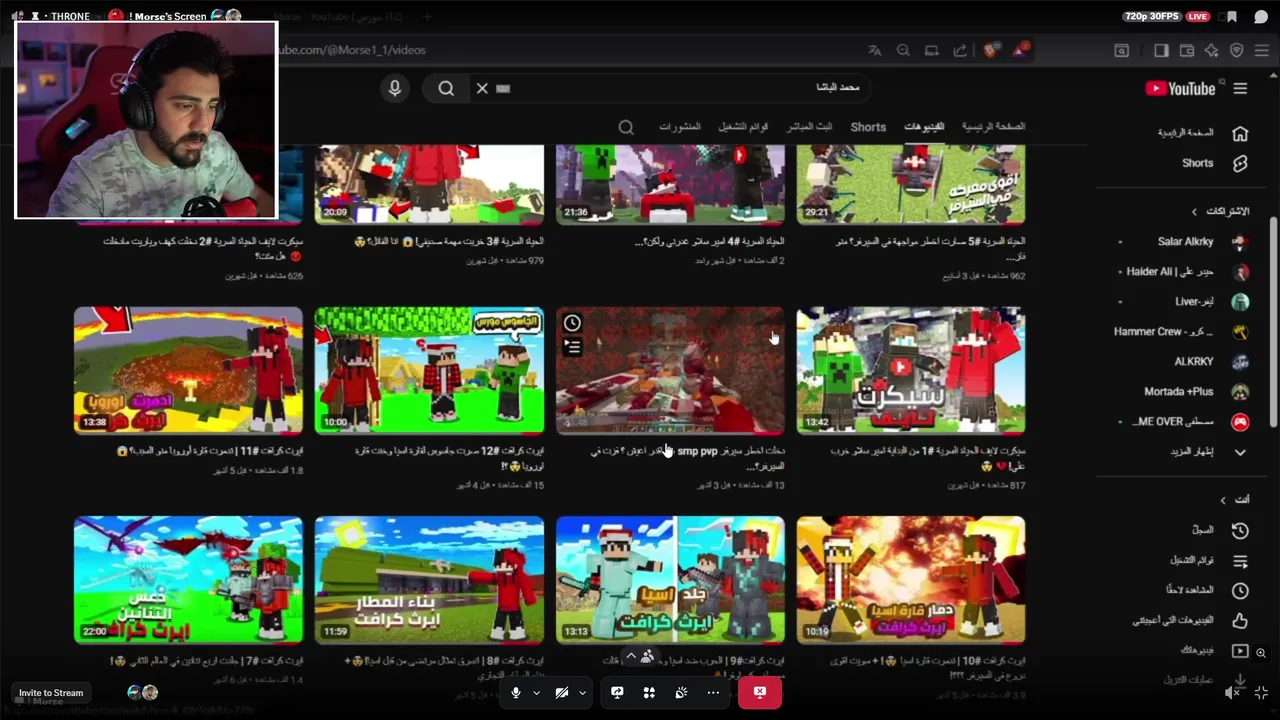Click the red disconnect call button
The width and height of the screenshot is (1280, 720).
[760, 692]
